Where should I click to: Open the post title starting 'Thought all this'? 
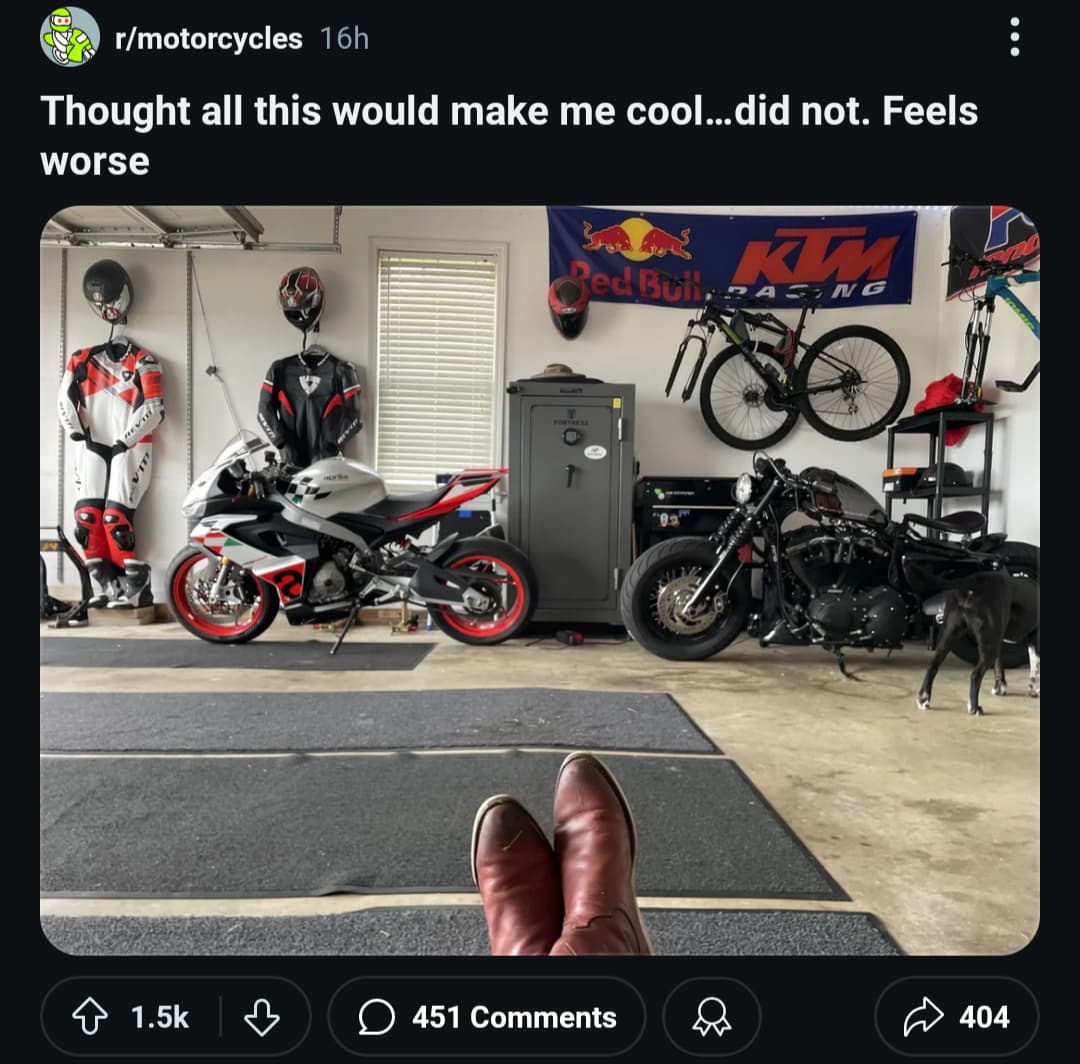pyautogui.click(x=509, y=136)
